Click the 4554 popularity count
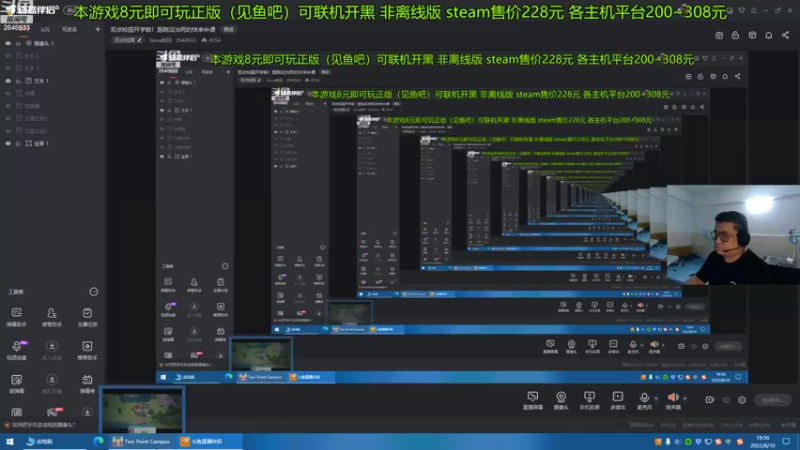800x450 pixels. (211, 40)
